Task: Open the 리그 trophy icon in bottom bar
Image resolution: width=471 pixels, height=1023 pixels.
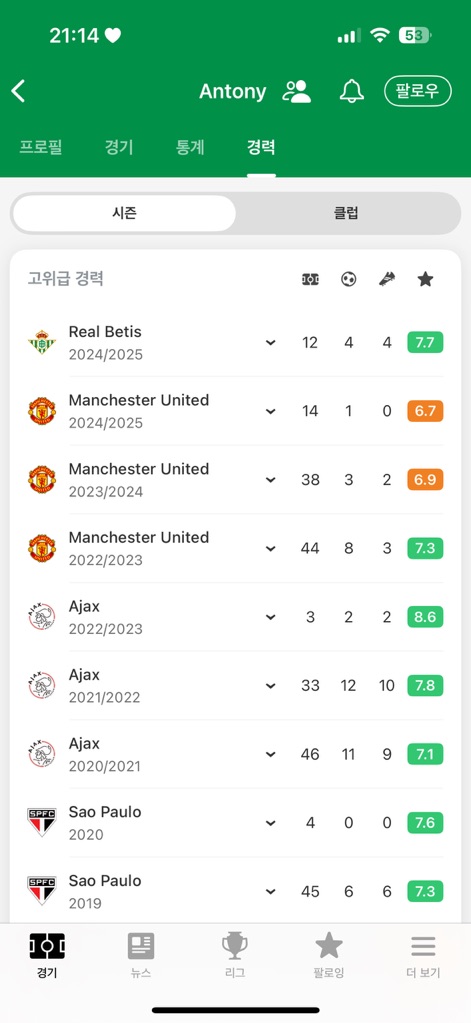Action: [235, 946]
